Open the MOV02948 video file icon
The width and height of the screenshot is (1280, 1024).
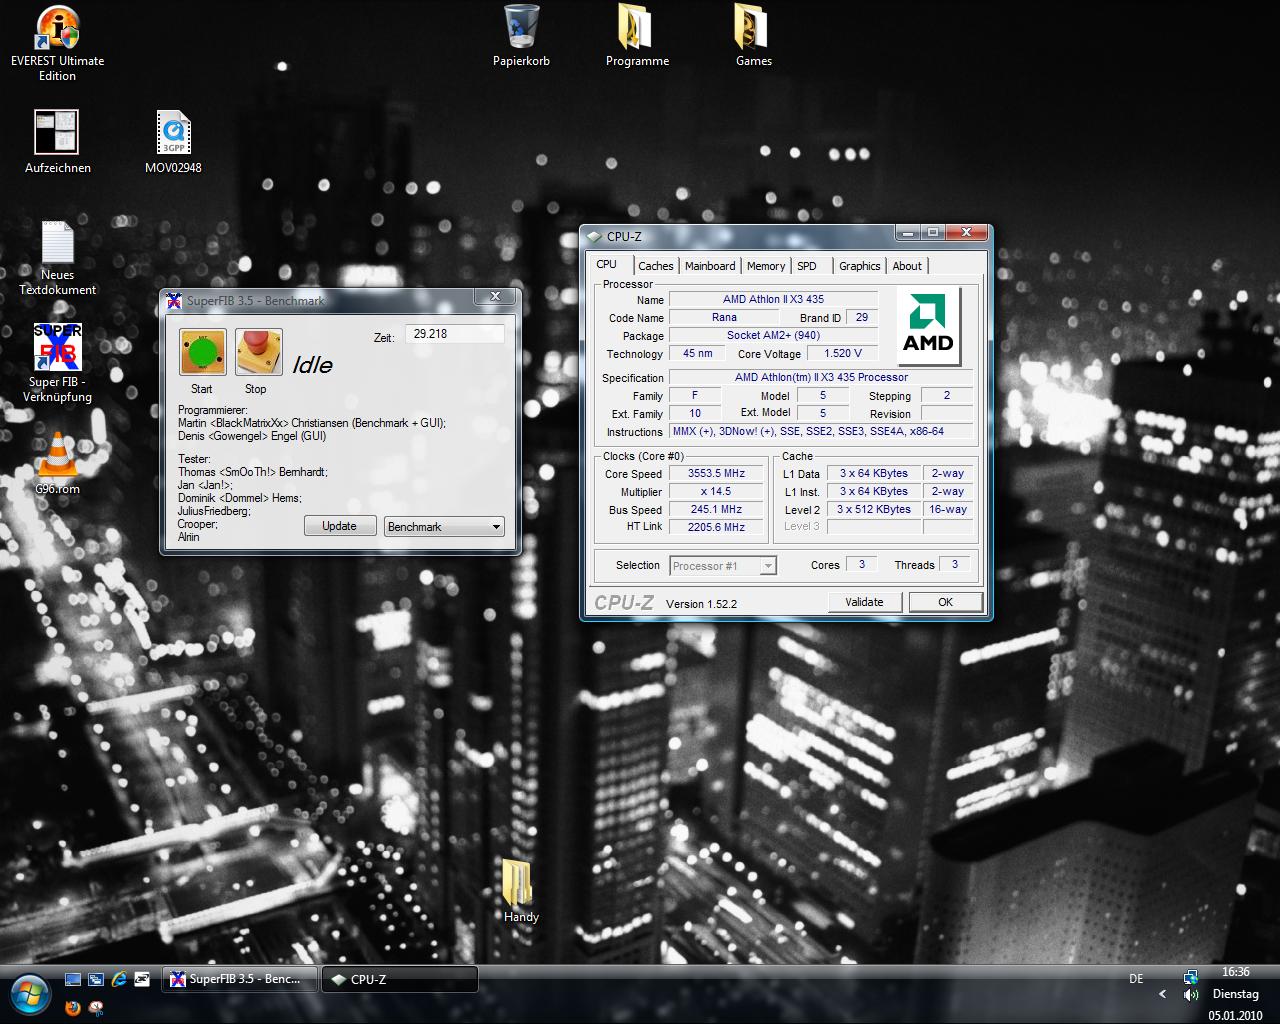(x=173, y=141)
